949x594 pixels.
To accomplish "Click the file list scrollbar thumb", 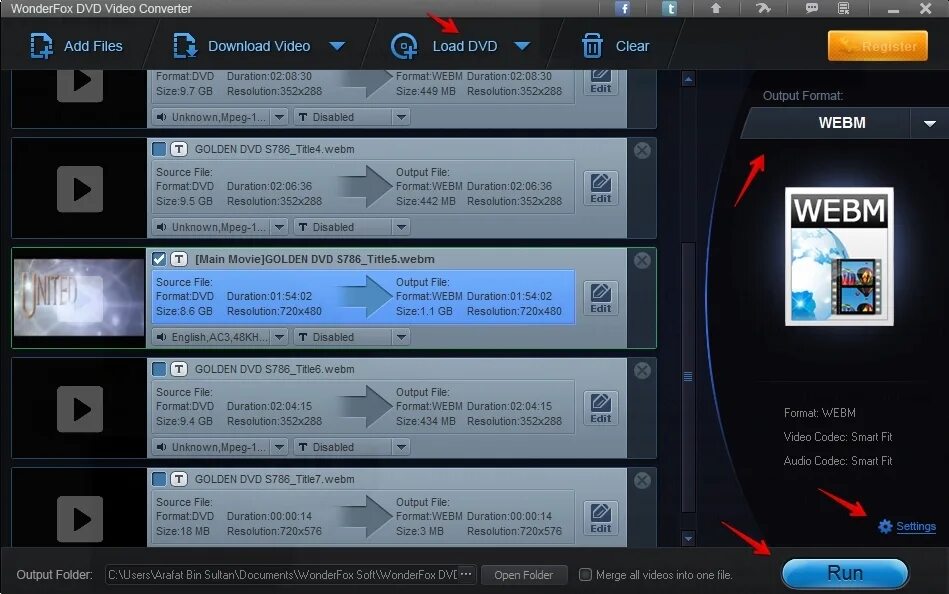I will click(688, 377).
